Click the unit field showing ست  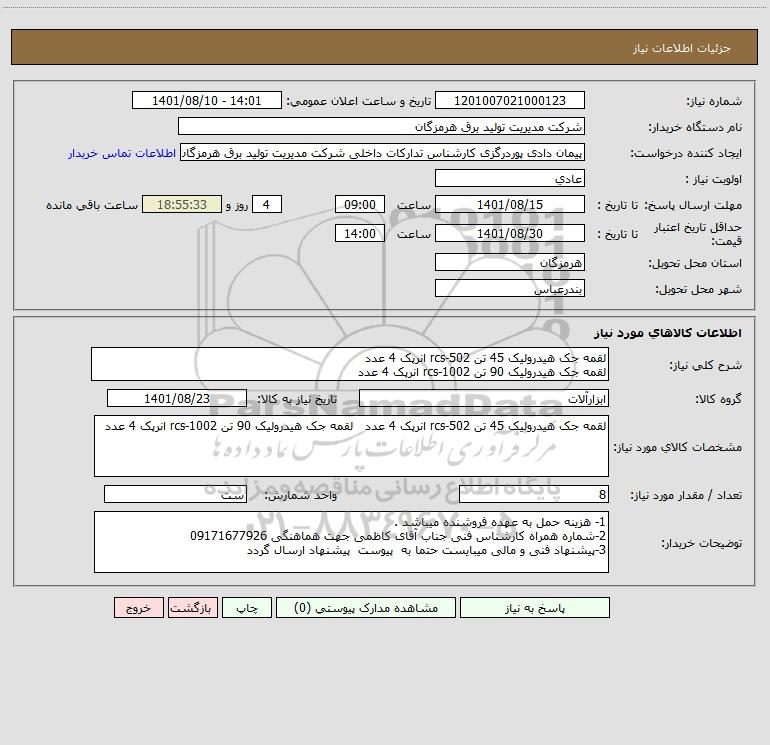(175, 494)
